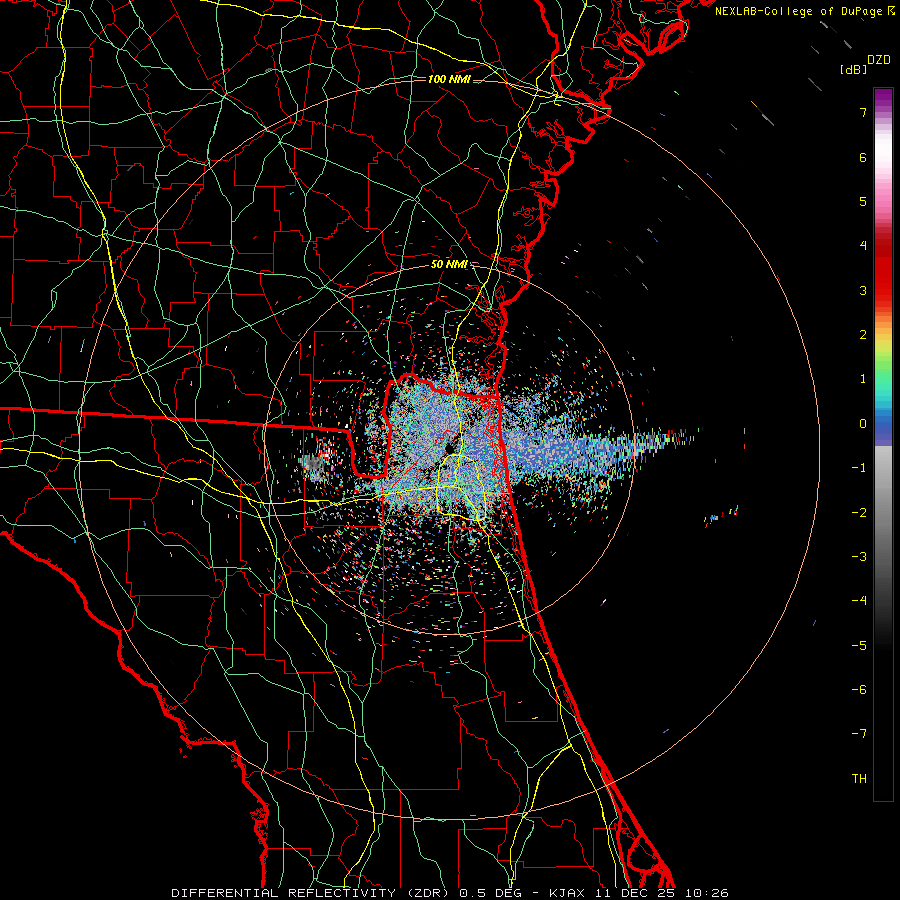
Task: Click the 6 dB value on color scale
Action: pyautogui.click(x=863, y=157)
